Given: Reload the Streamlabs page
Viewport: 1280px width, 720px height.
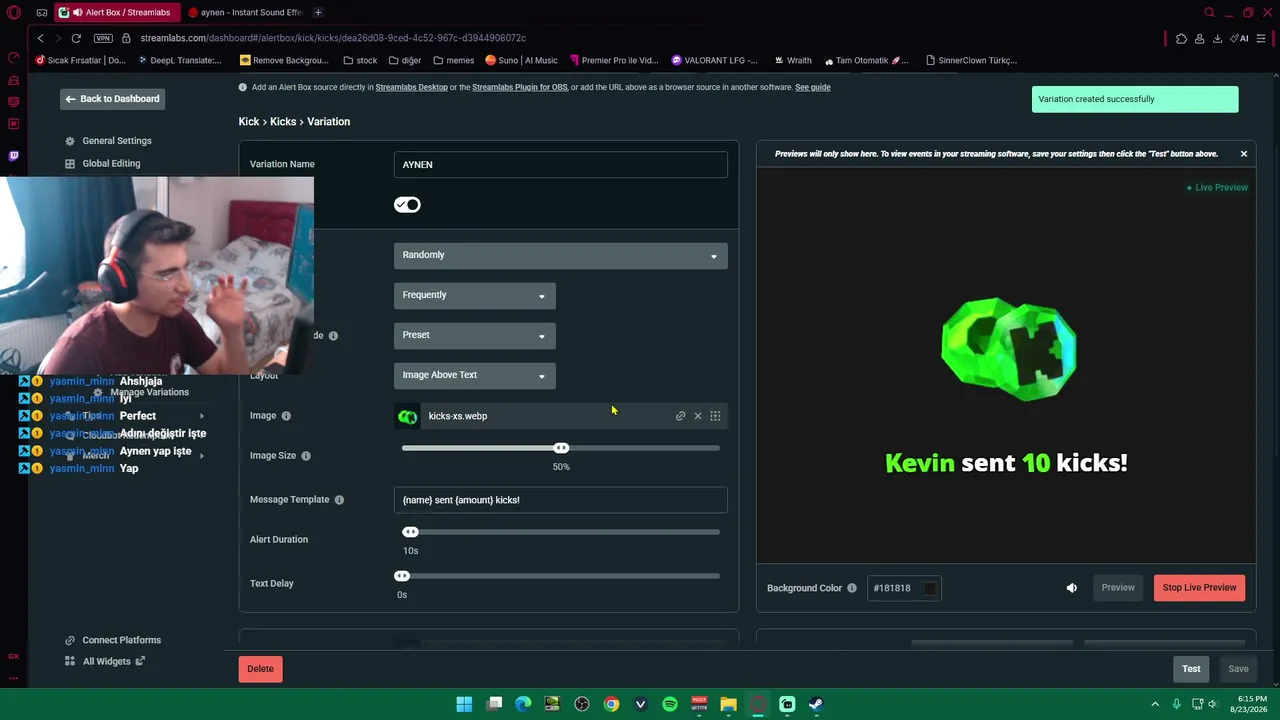Looking at the screenshot, I should pyautogui.click(x=76, y=38).
